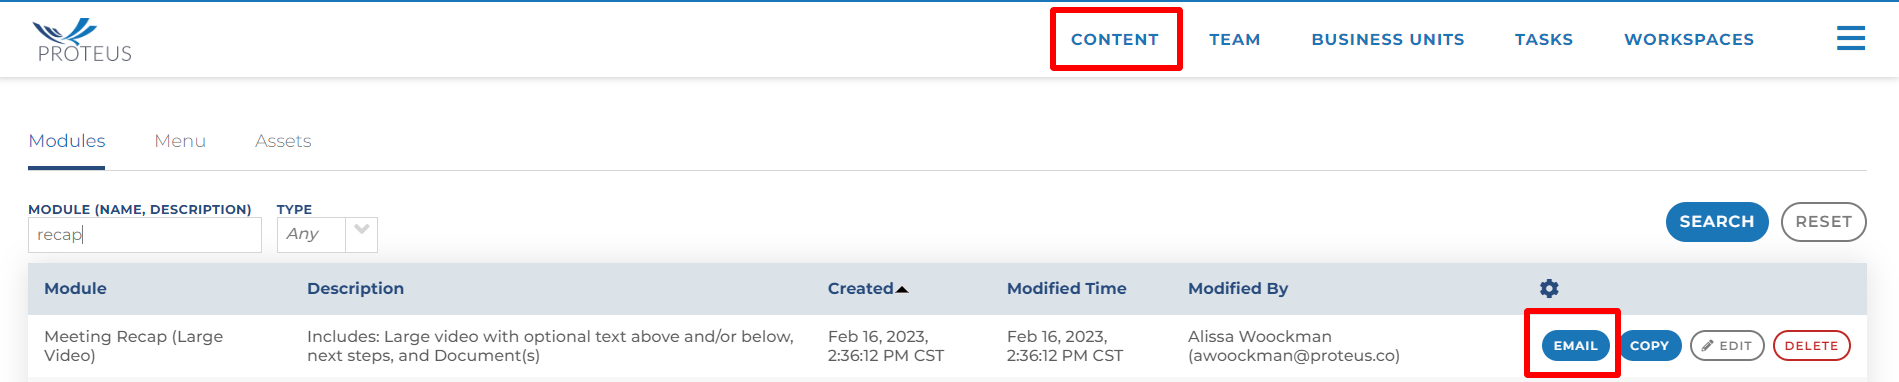1899x382 pixels.
Task: Open column settings gear icon
Action: tap(1549, 288)
